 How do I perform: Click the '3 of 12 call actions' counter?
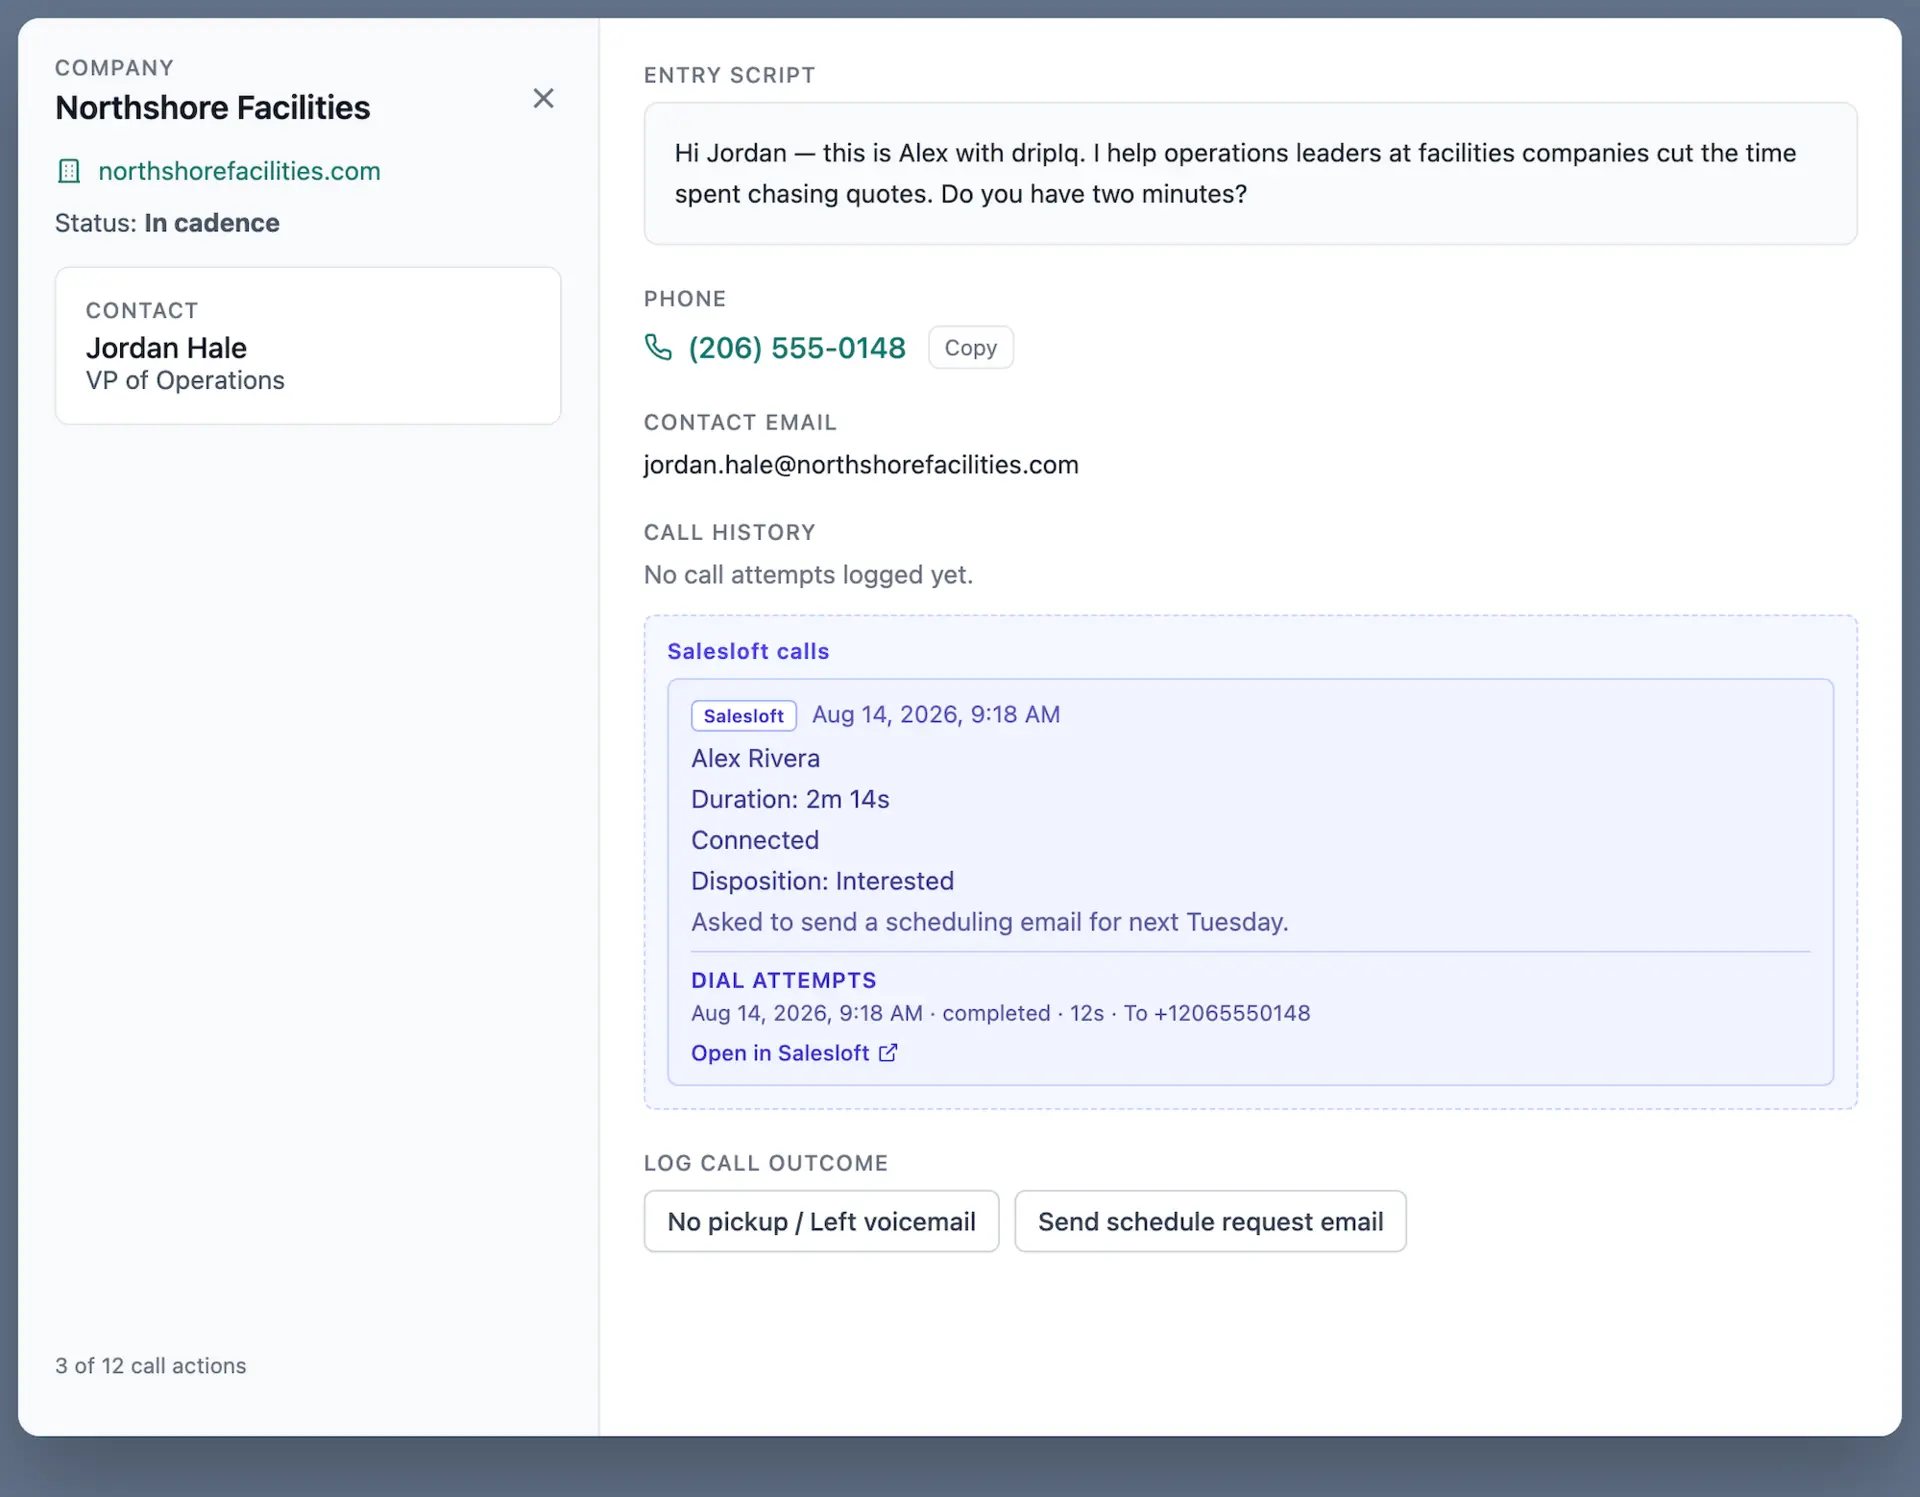click(150, 1366)
